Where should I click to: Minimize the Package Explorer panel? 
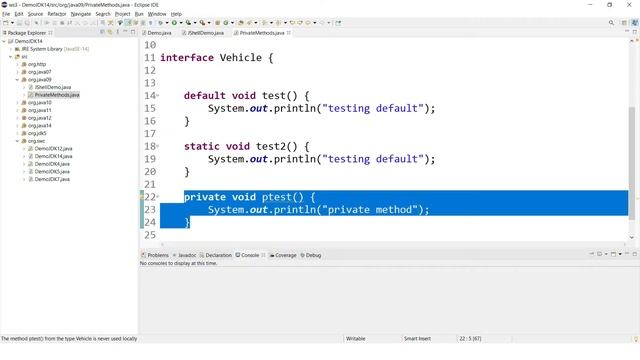tap(125, 32)
